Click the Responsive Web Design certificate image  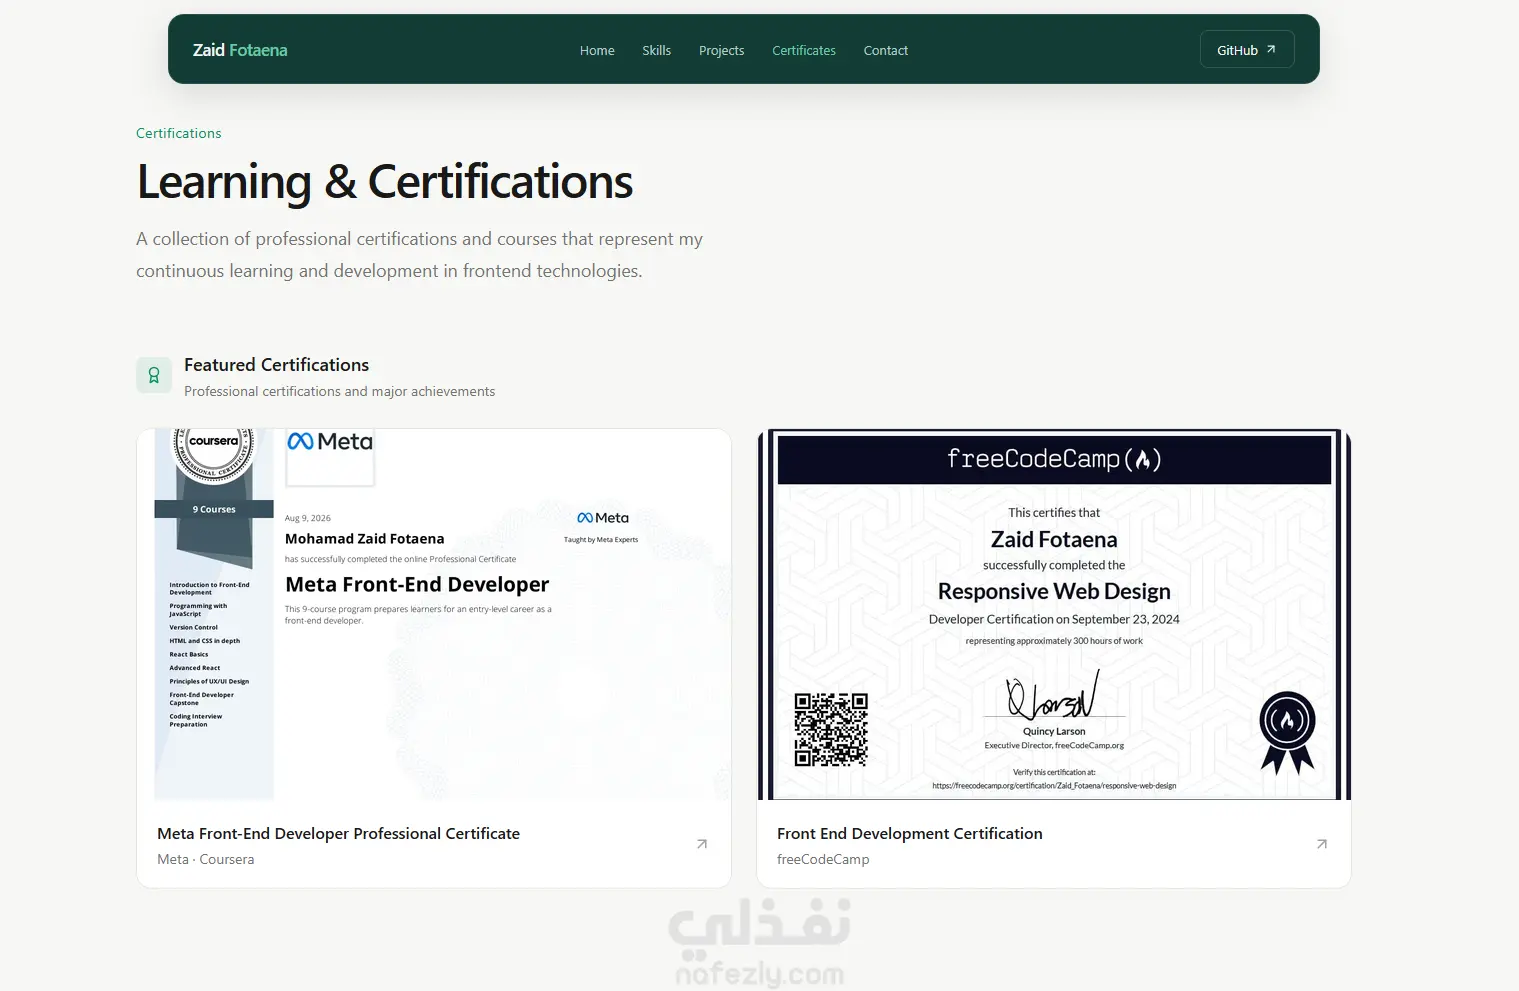click(1054, 614)
